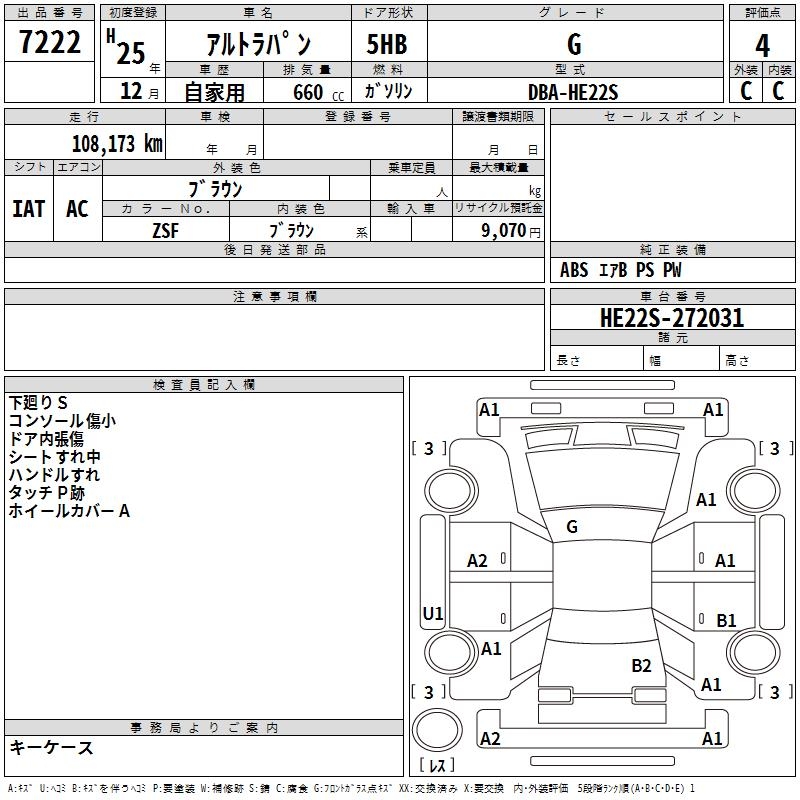Select the recycle deposit 9,070 field
Image resolution: width=800 pixels, height=800 pixels.
point(498,230)
